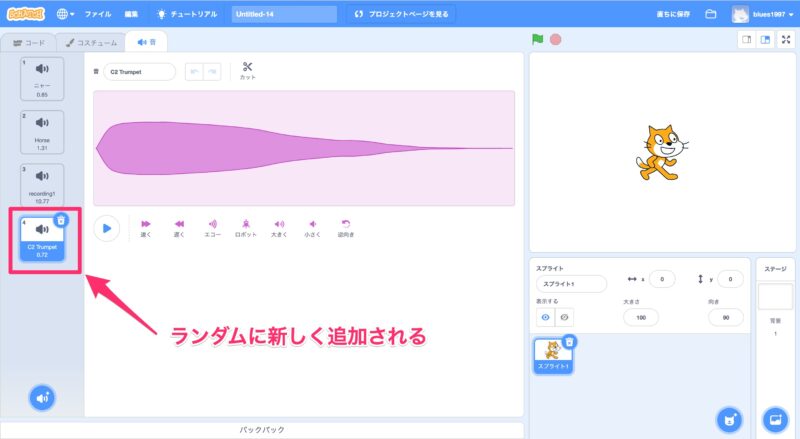
Task: Apply the faster speed effect
Action: [146, 227]
